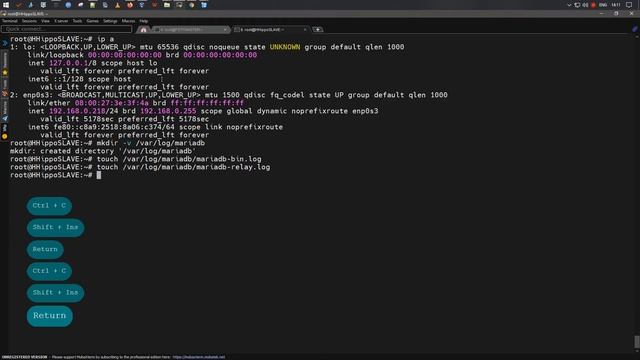Open the Tools menu
Image resolution: width=640 pixels, height=360 pixels.
77,21
